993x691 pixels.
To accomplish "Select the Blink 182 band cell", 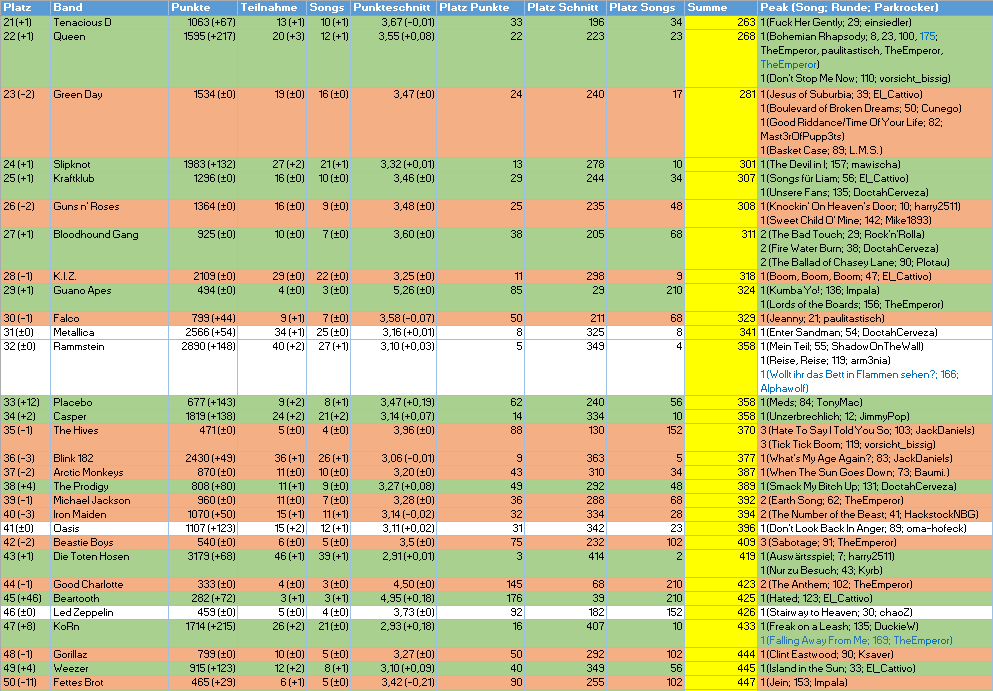I will click(110, 458).
